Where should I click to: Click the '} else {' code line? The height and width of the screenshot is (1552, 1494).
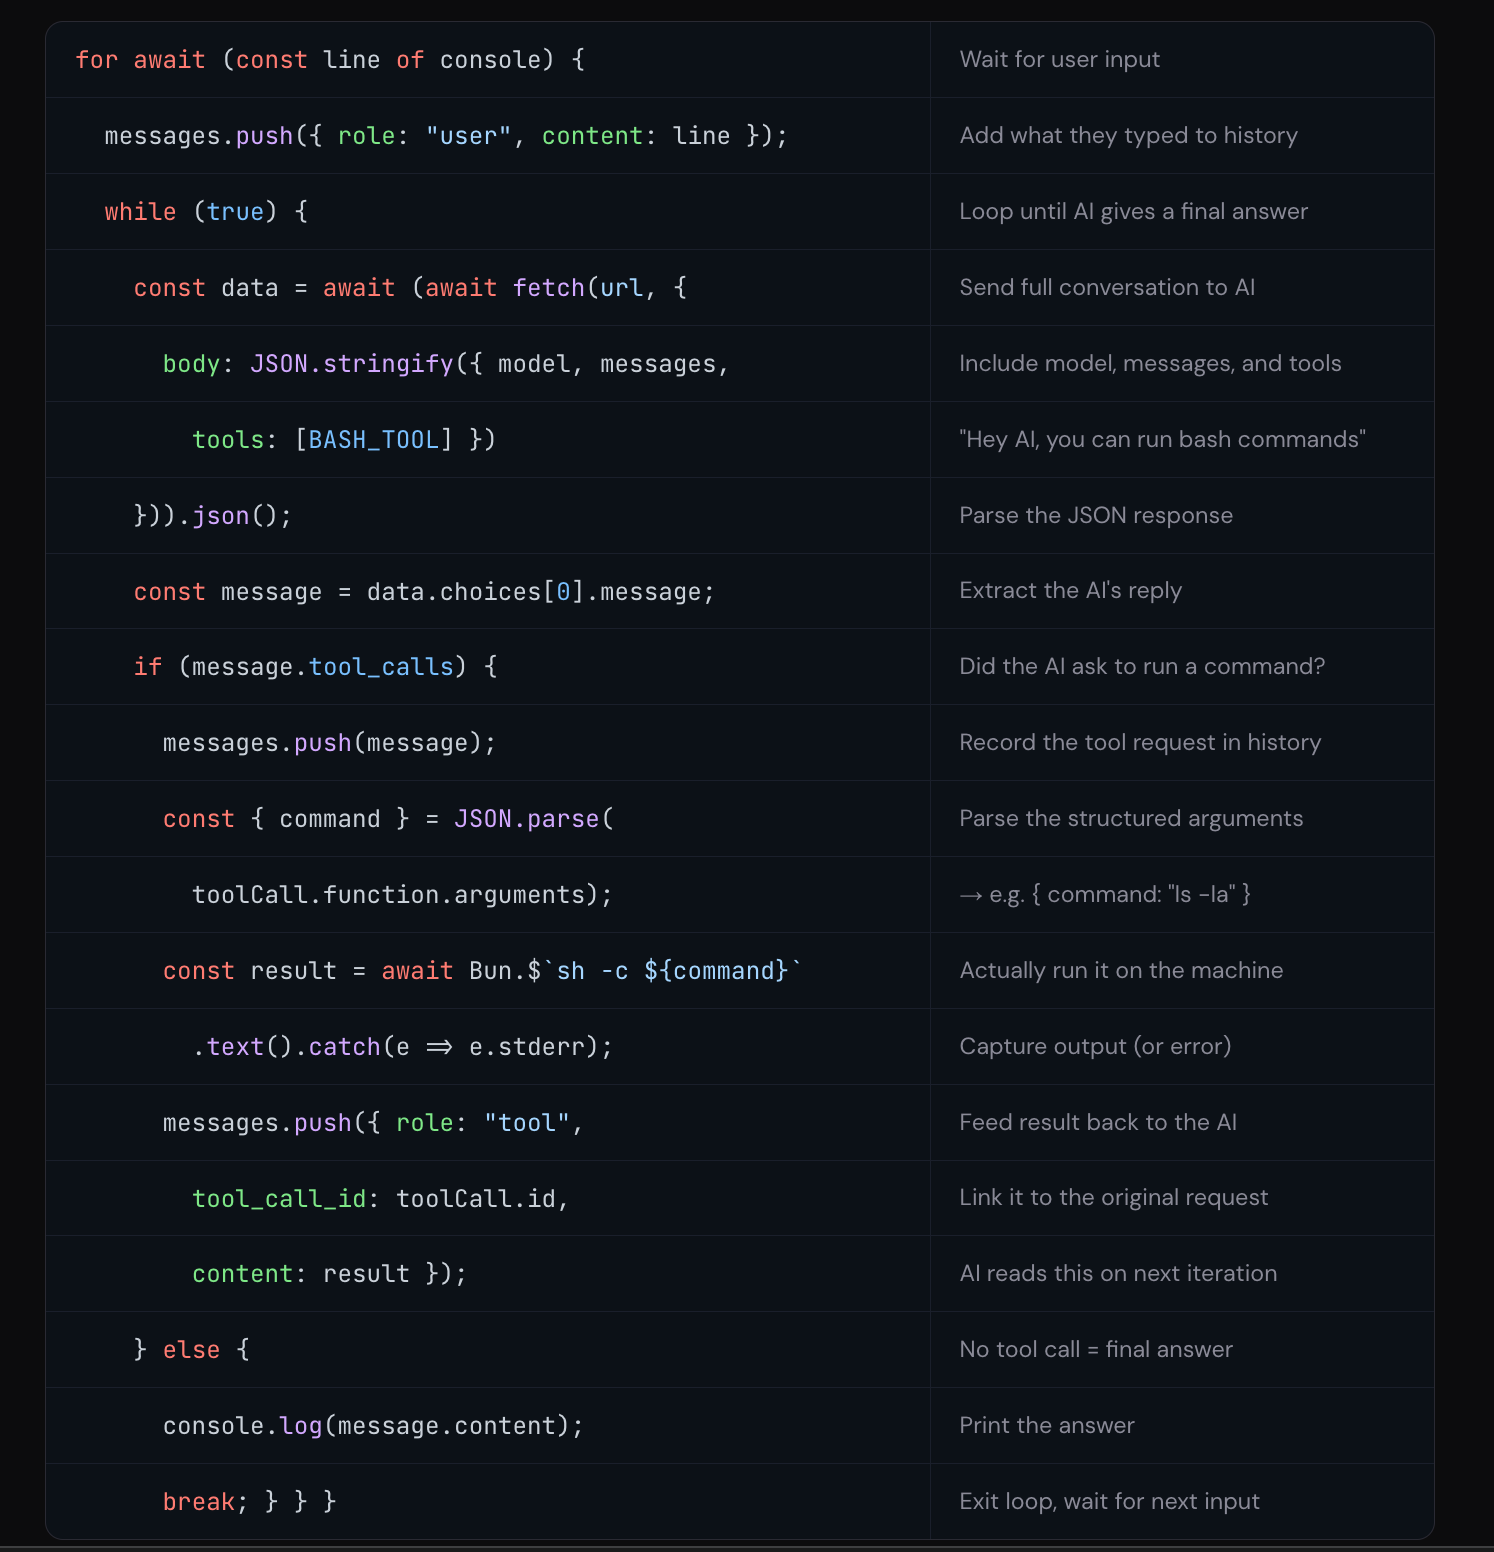[x=192, y=1350]
